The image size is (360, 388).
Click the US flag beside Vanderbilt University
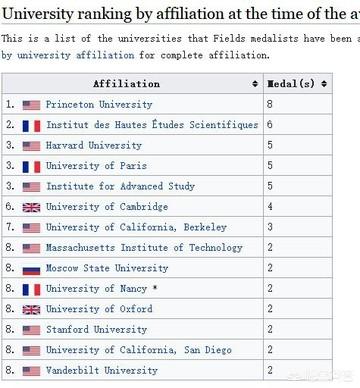tap(31, 371)
